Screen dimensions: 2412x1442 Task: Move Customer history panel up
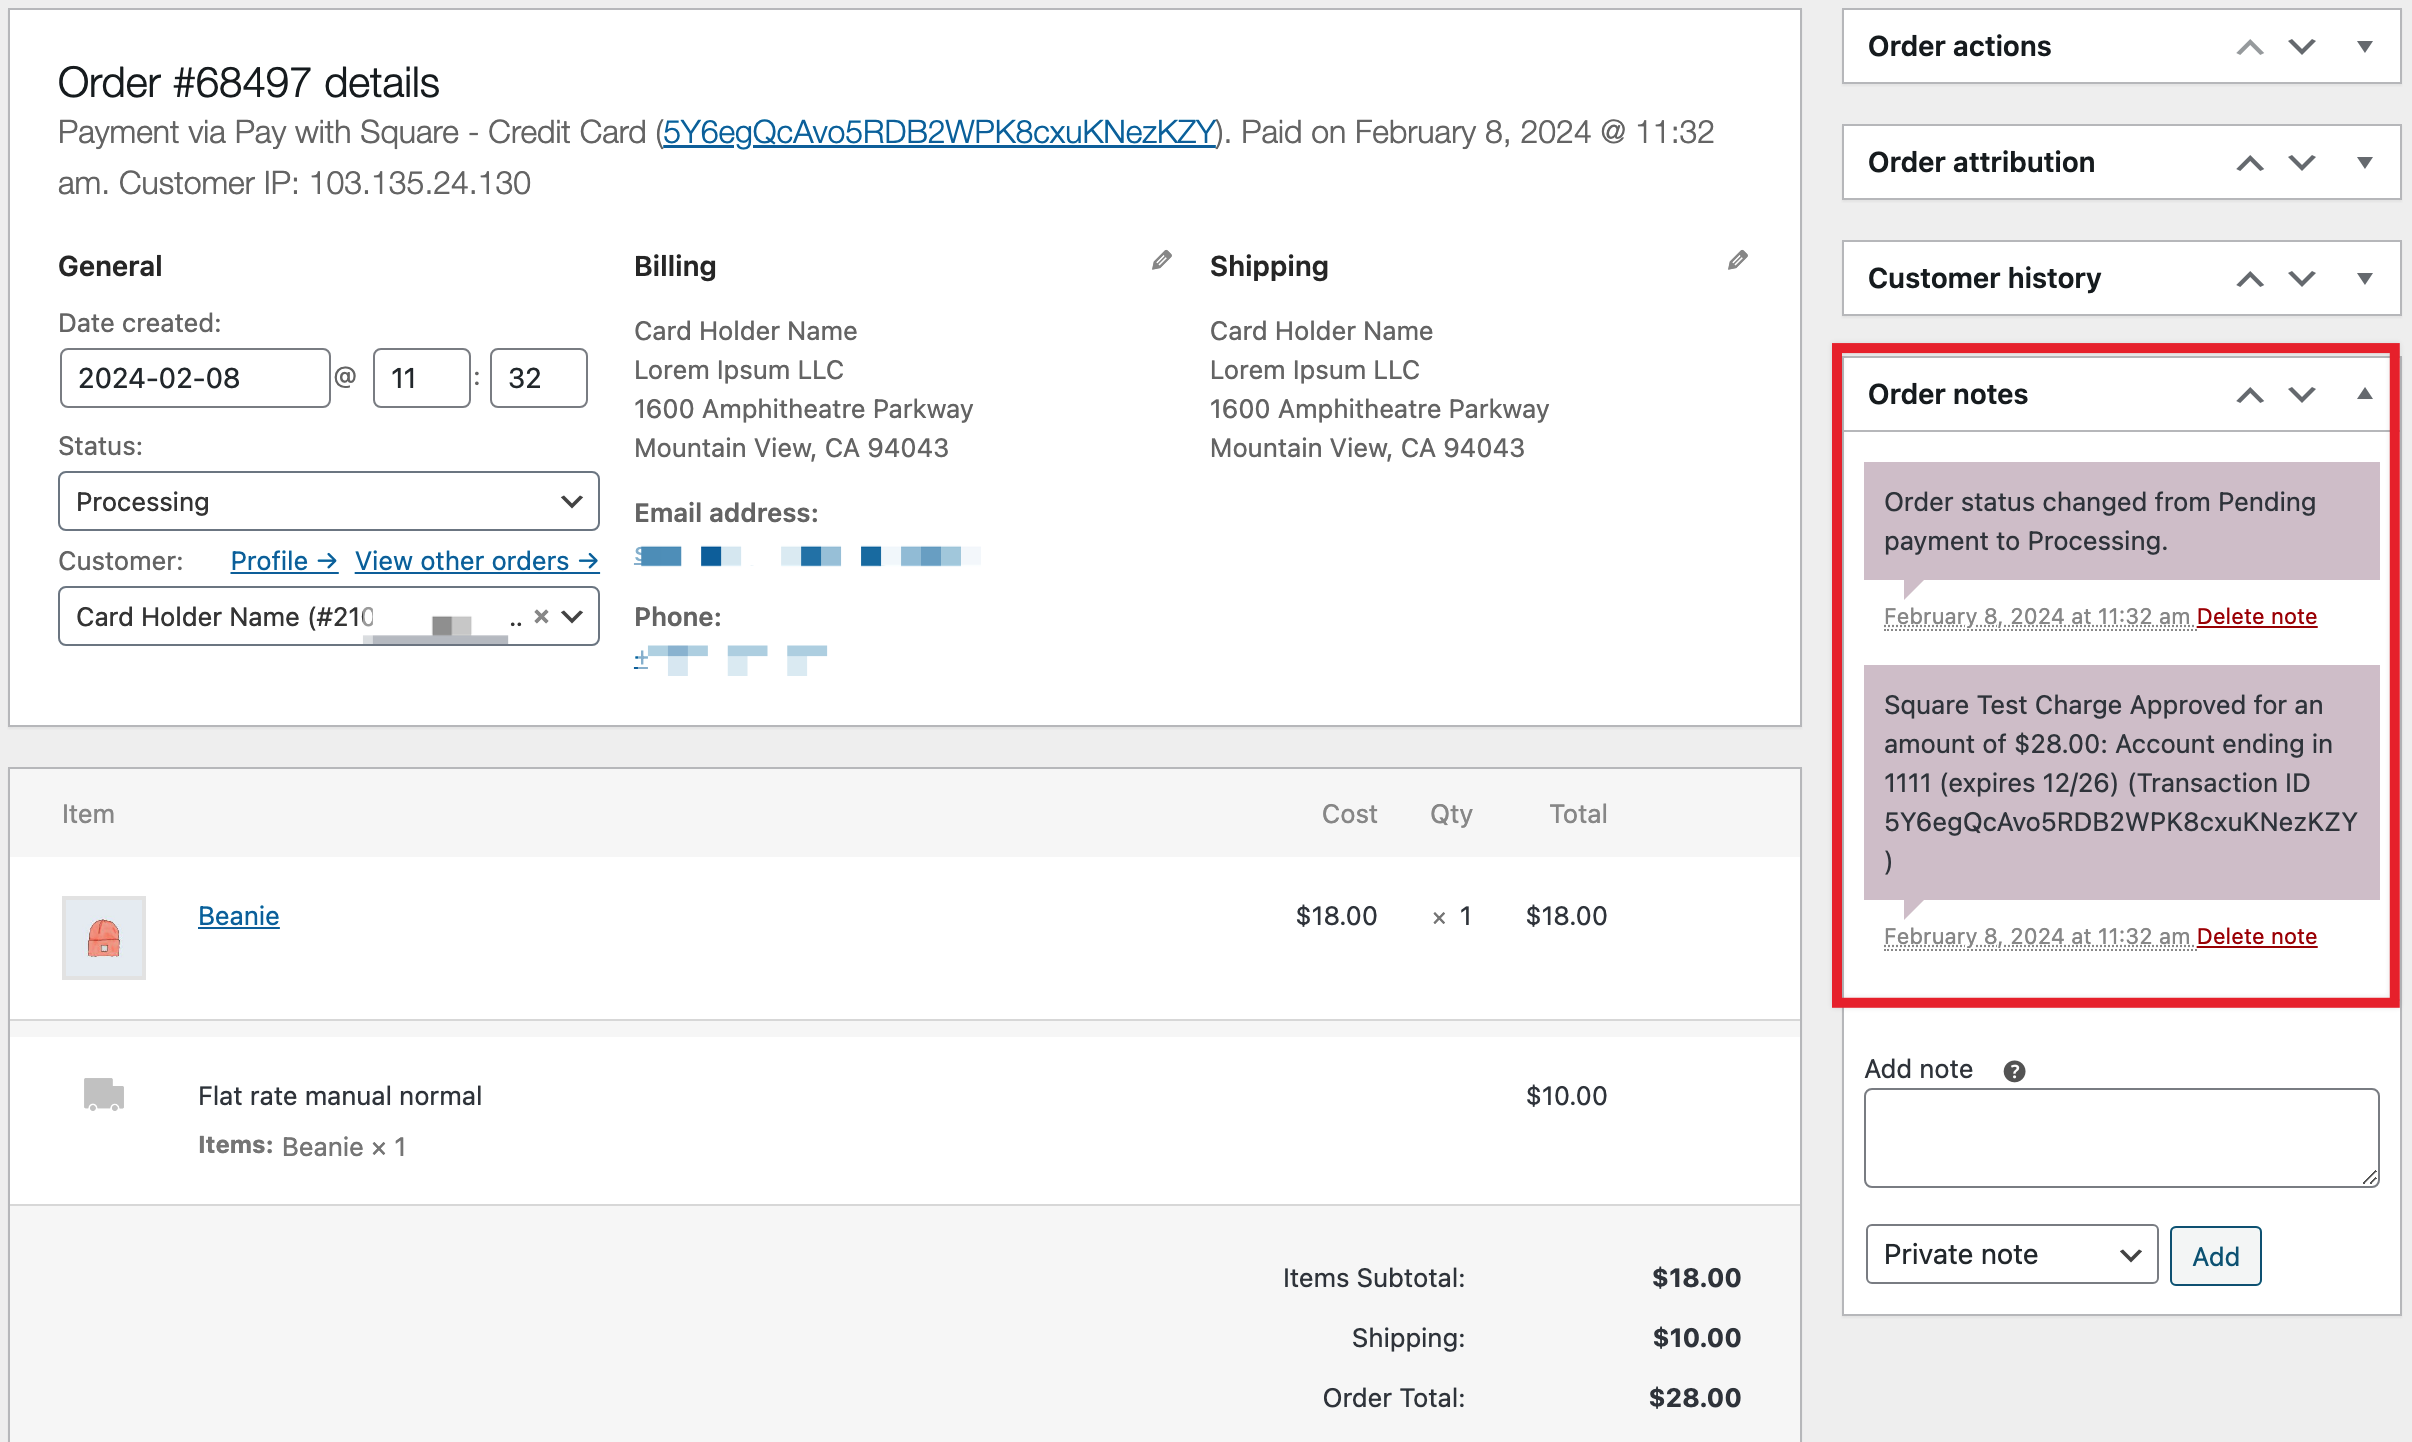point(2250,279)
